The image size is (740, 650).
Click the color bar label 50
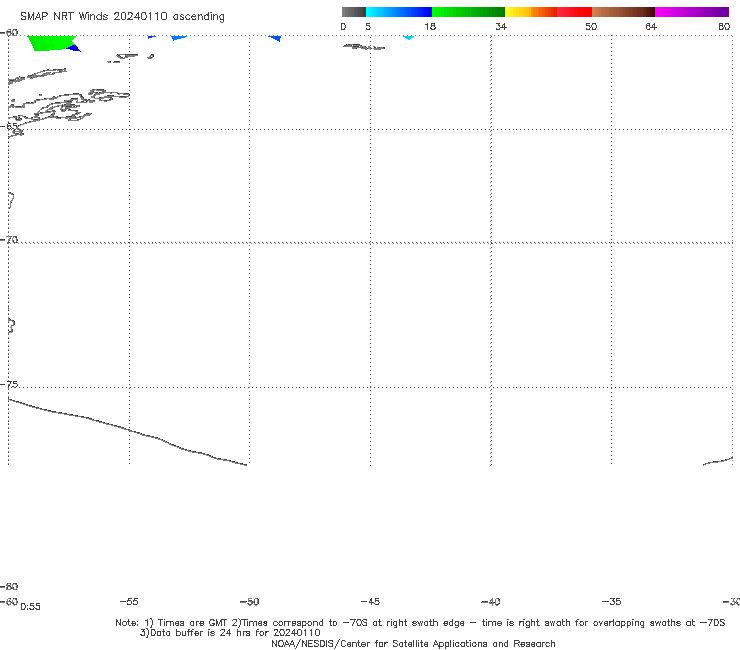[x=591, y=26]
